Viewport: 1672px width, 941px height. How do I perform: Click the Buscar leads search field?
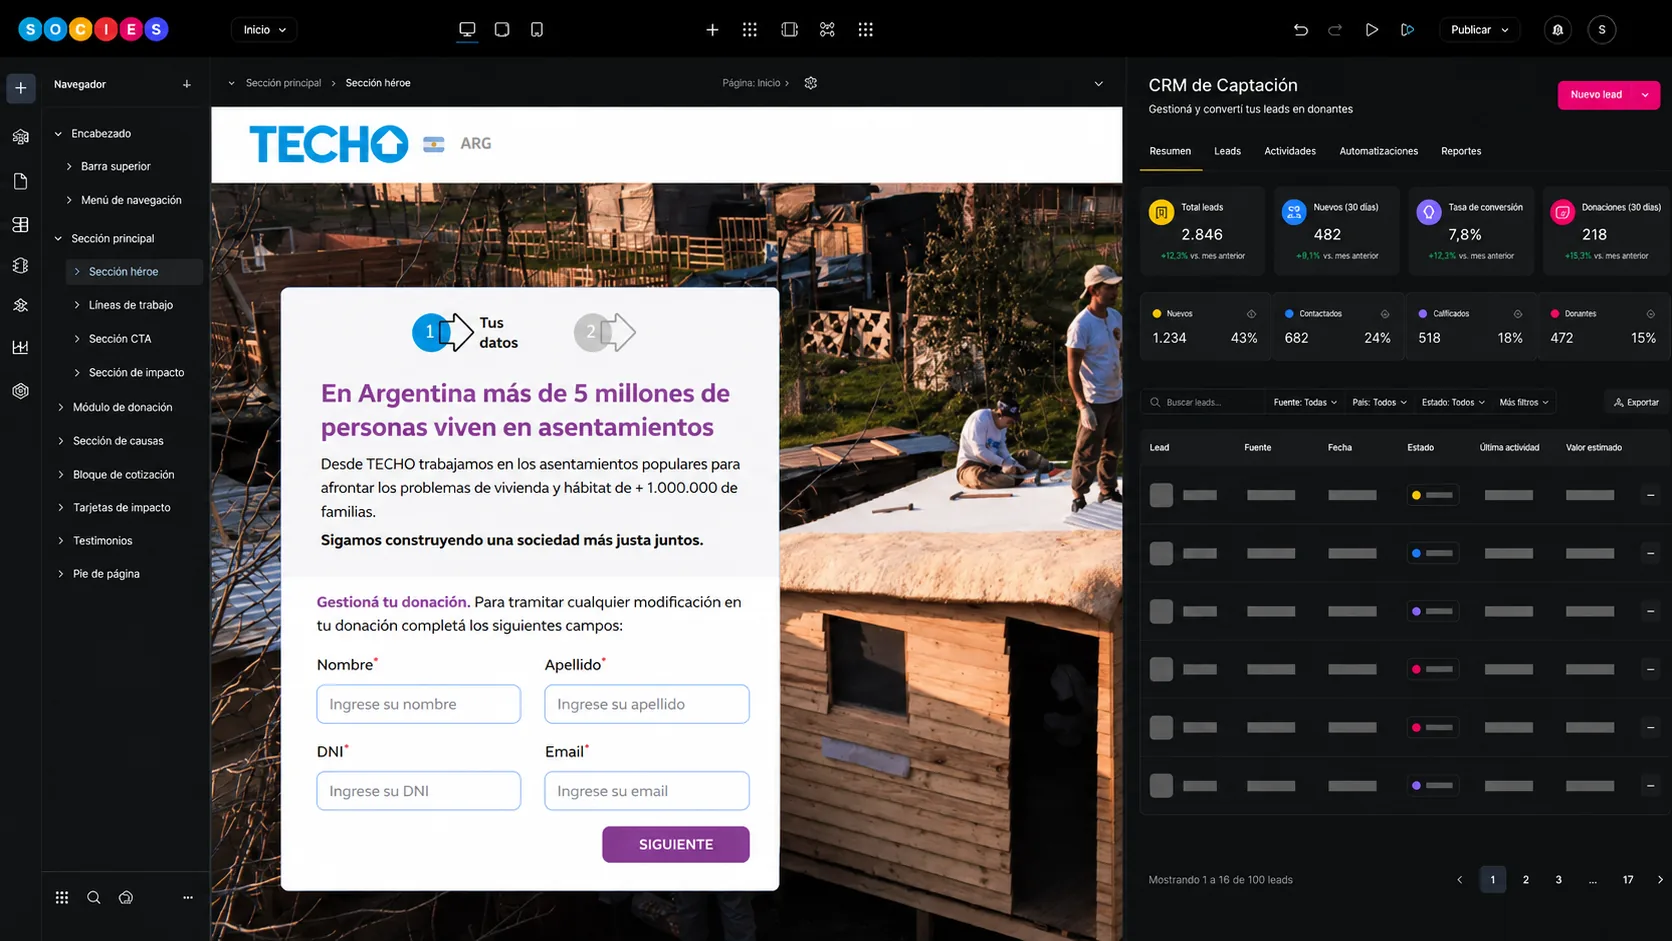click(1203, 402)
